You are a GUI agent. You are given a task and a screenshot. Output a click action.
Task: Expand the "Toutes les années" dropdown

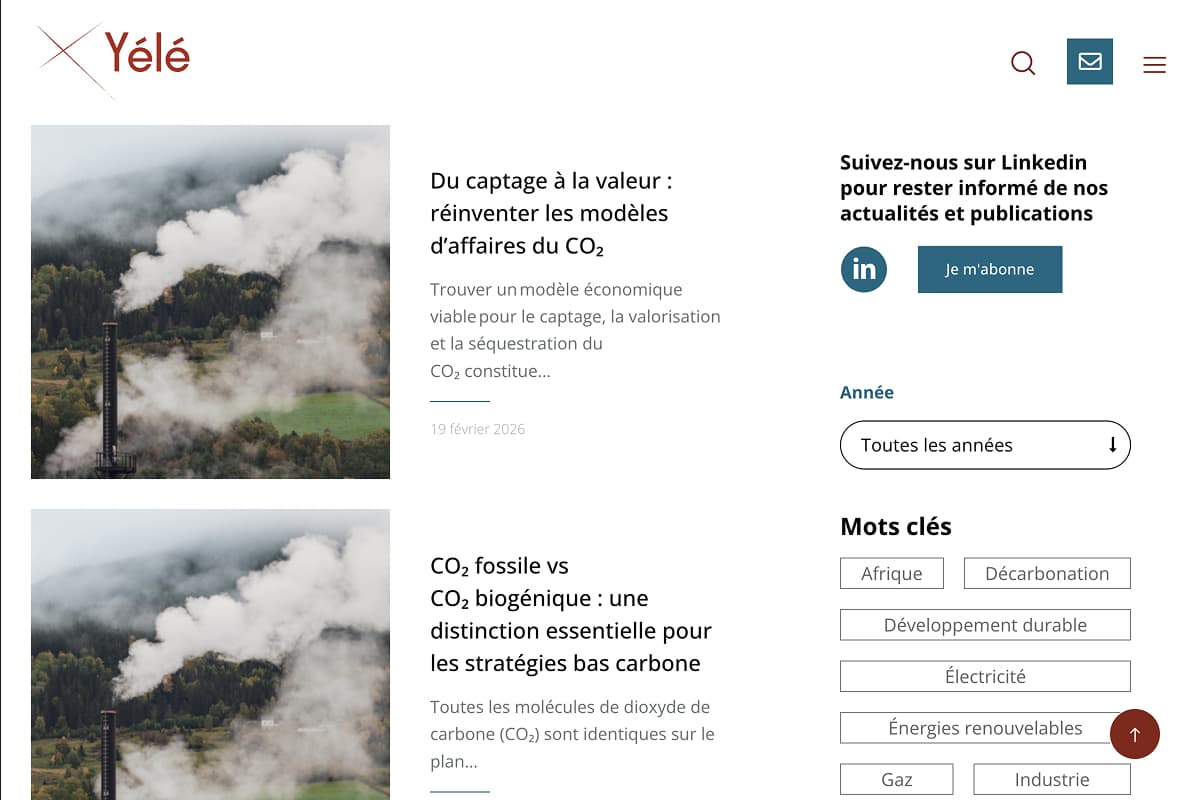984,445
